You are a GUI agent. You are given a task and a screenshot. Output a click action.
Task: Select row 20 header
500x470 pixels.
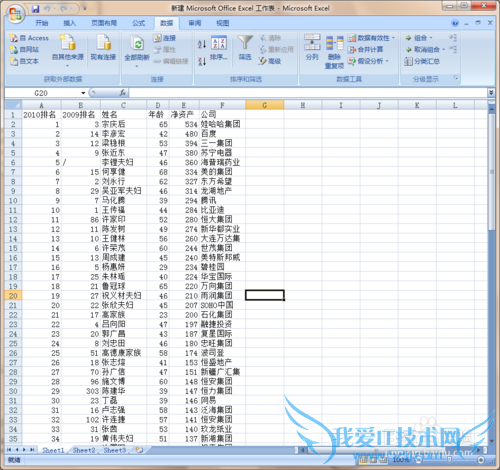pyautogui.click(x=13, y=296)
